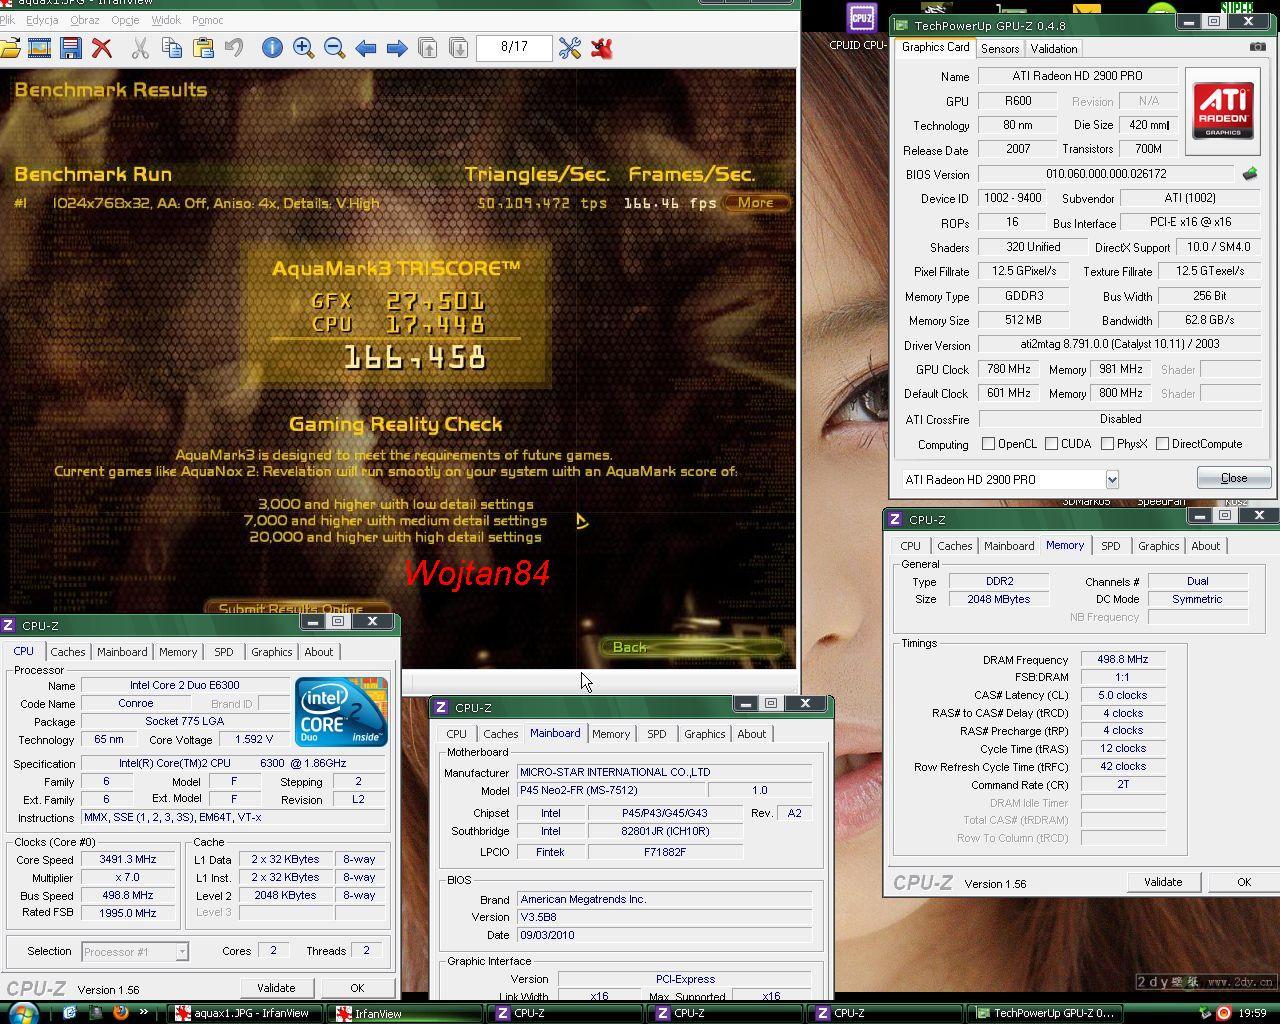Click the red IrfanView cat about icon
The height and width of the screenshot is (1024, 1280).
tap(601, 47)
